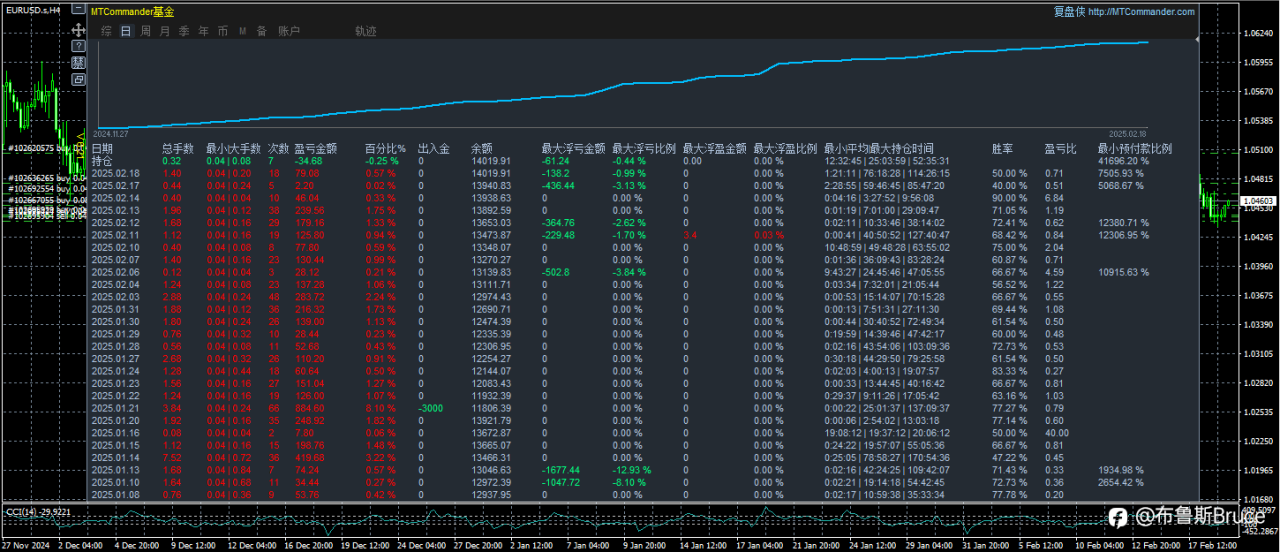Click the 轨迹 track button

(x=366, y=31)
